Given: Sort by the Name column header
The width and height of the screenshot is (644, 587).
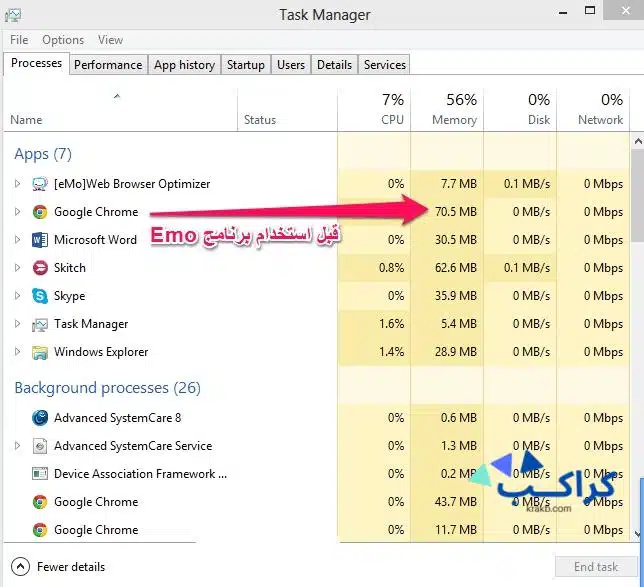Looking at the screenshot, I should pyautogui.click(x=120, y=110).
